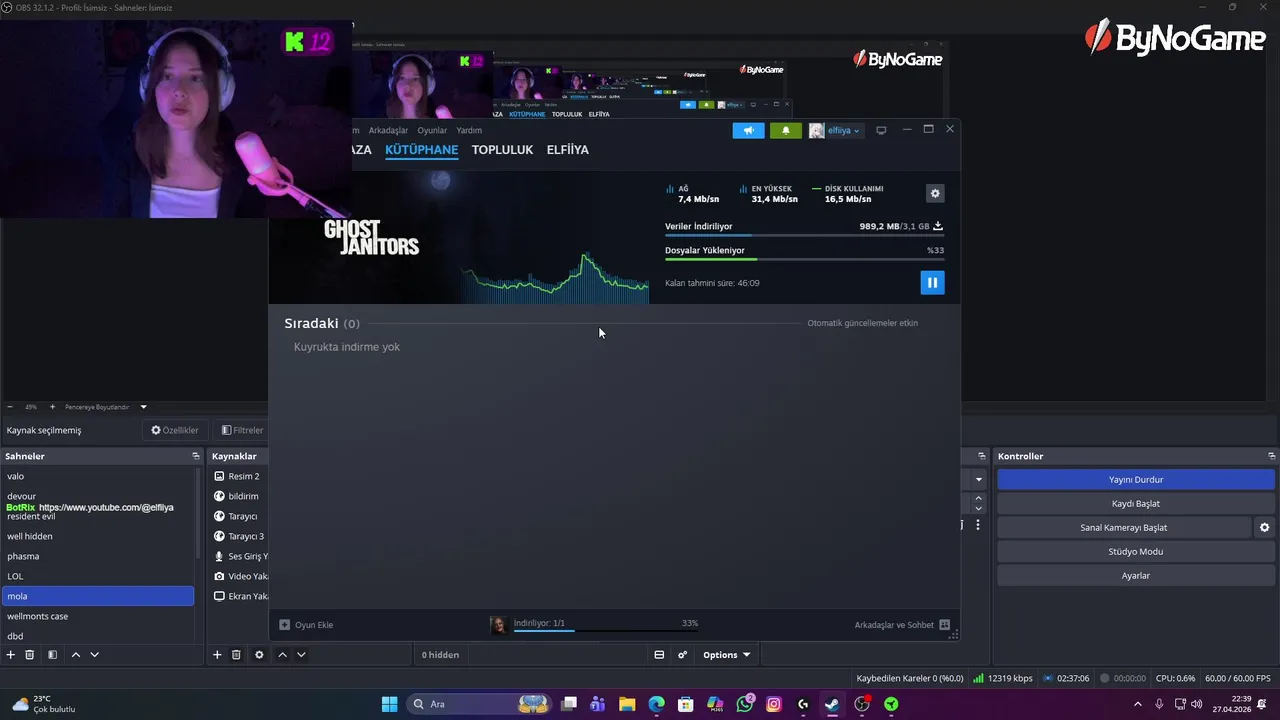Open Steam download settings gear
Image resolution: width=1280 pixels, height=720 pixels.
pos(935,194)
